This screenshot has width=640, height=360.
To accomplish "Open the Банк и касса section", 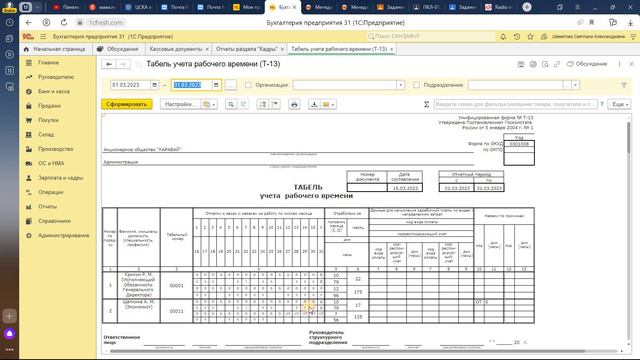I will pos(53,91).
